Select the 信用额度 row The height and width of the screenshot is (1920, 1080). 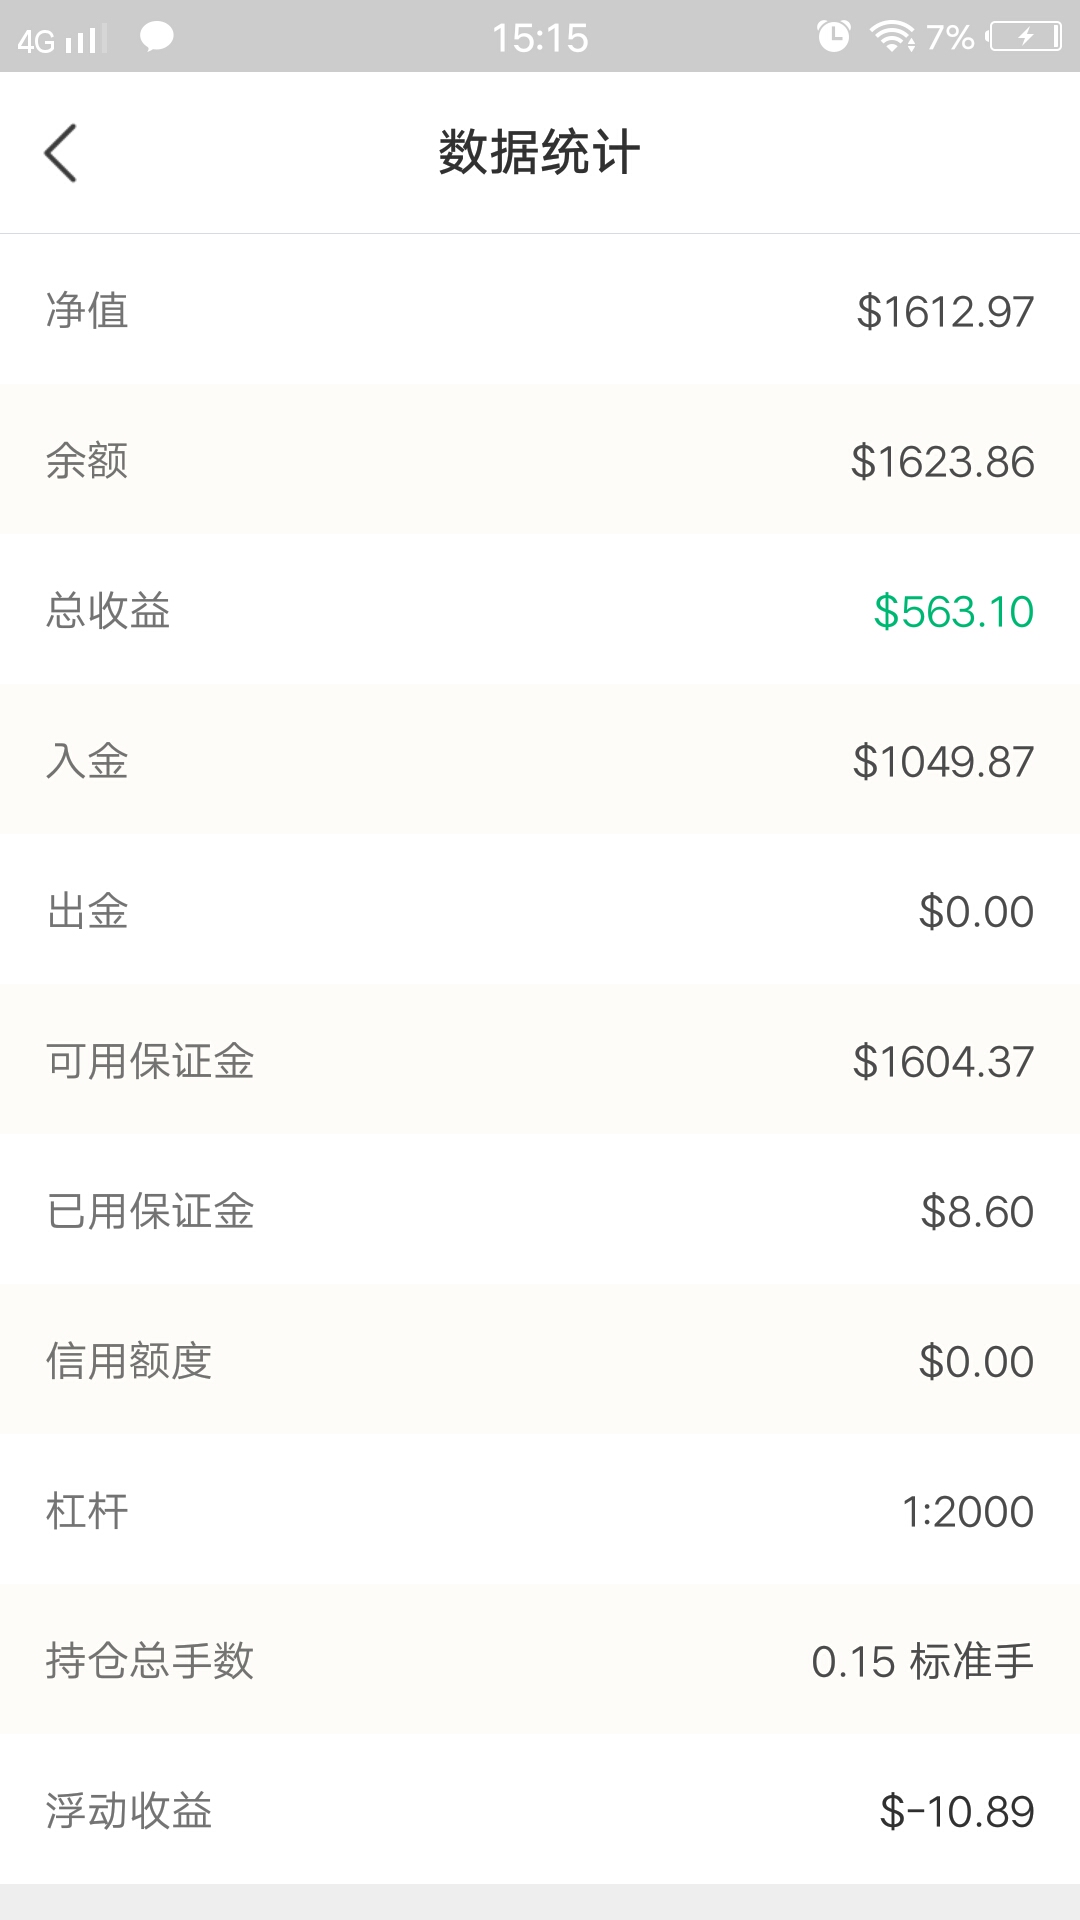(x=540, y=1360)
